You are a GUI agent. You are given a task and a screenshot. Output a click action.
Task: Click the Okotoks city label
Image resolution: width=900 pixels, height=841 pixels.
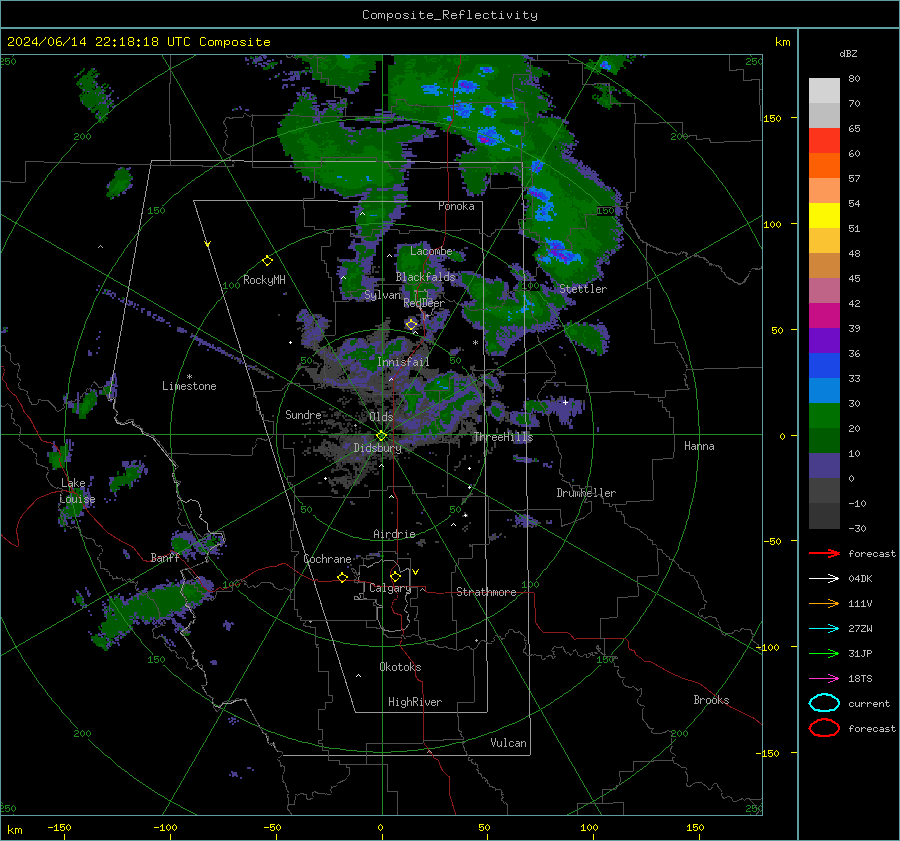[x=400, y=666]
